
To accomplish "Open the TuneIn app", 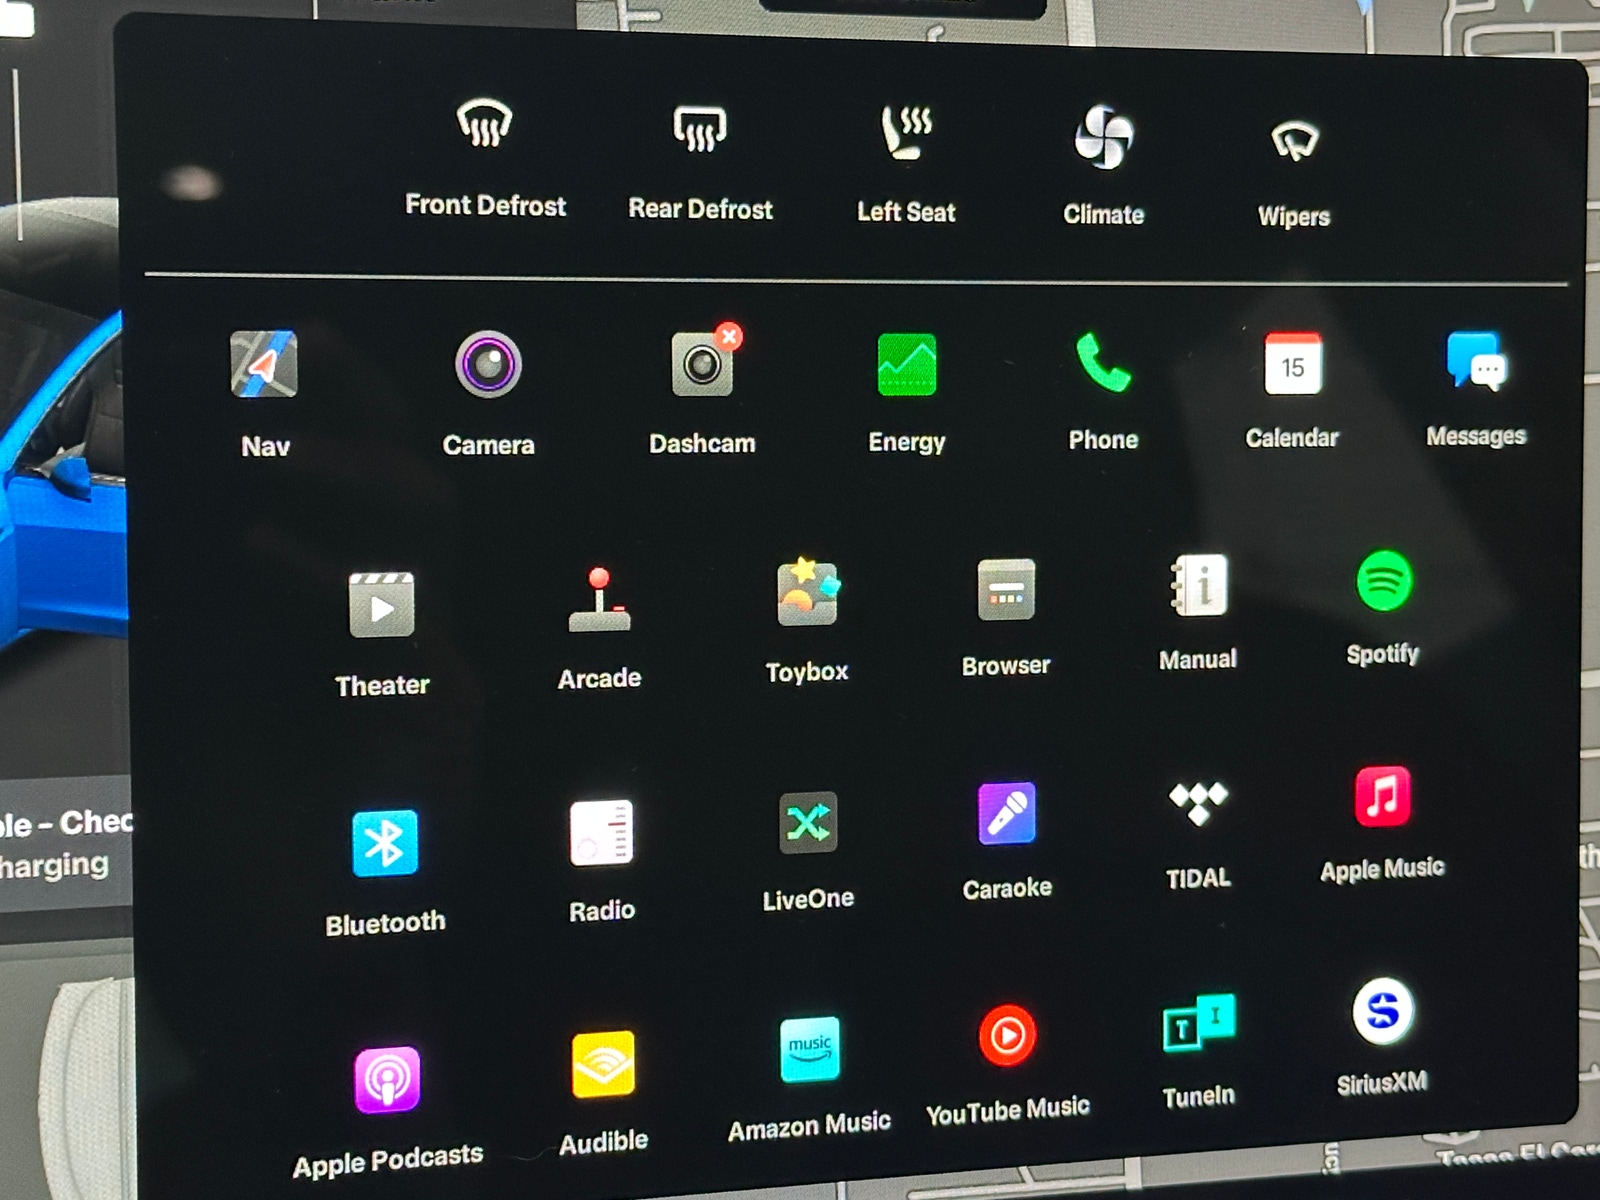I will tap(1199, 1023).
